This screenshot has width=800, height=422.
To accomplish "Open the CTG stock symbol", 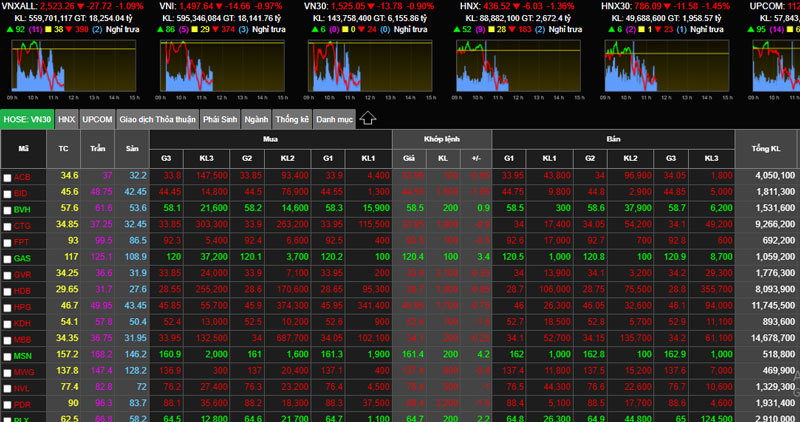I will point(22,225).
